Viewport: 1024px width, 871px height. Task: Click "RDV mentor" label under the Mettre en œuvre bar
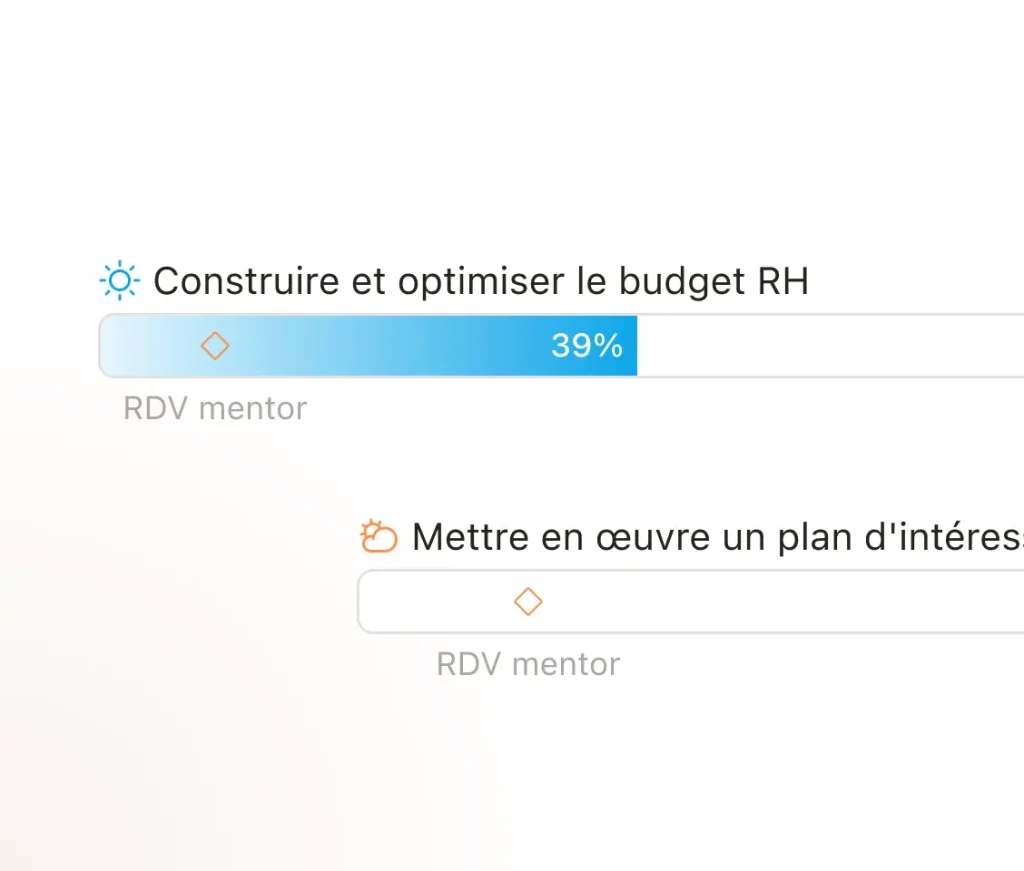pyautogui.click(x=528, y=664)
